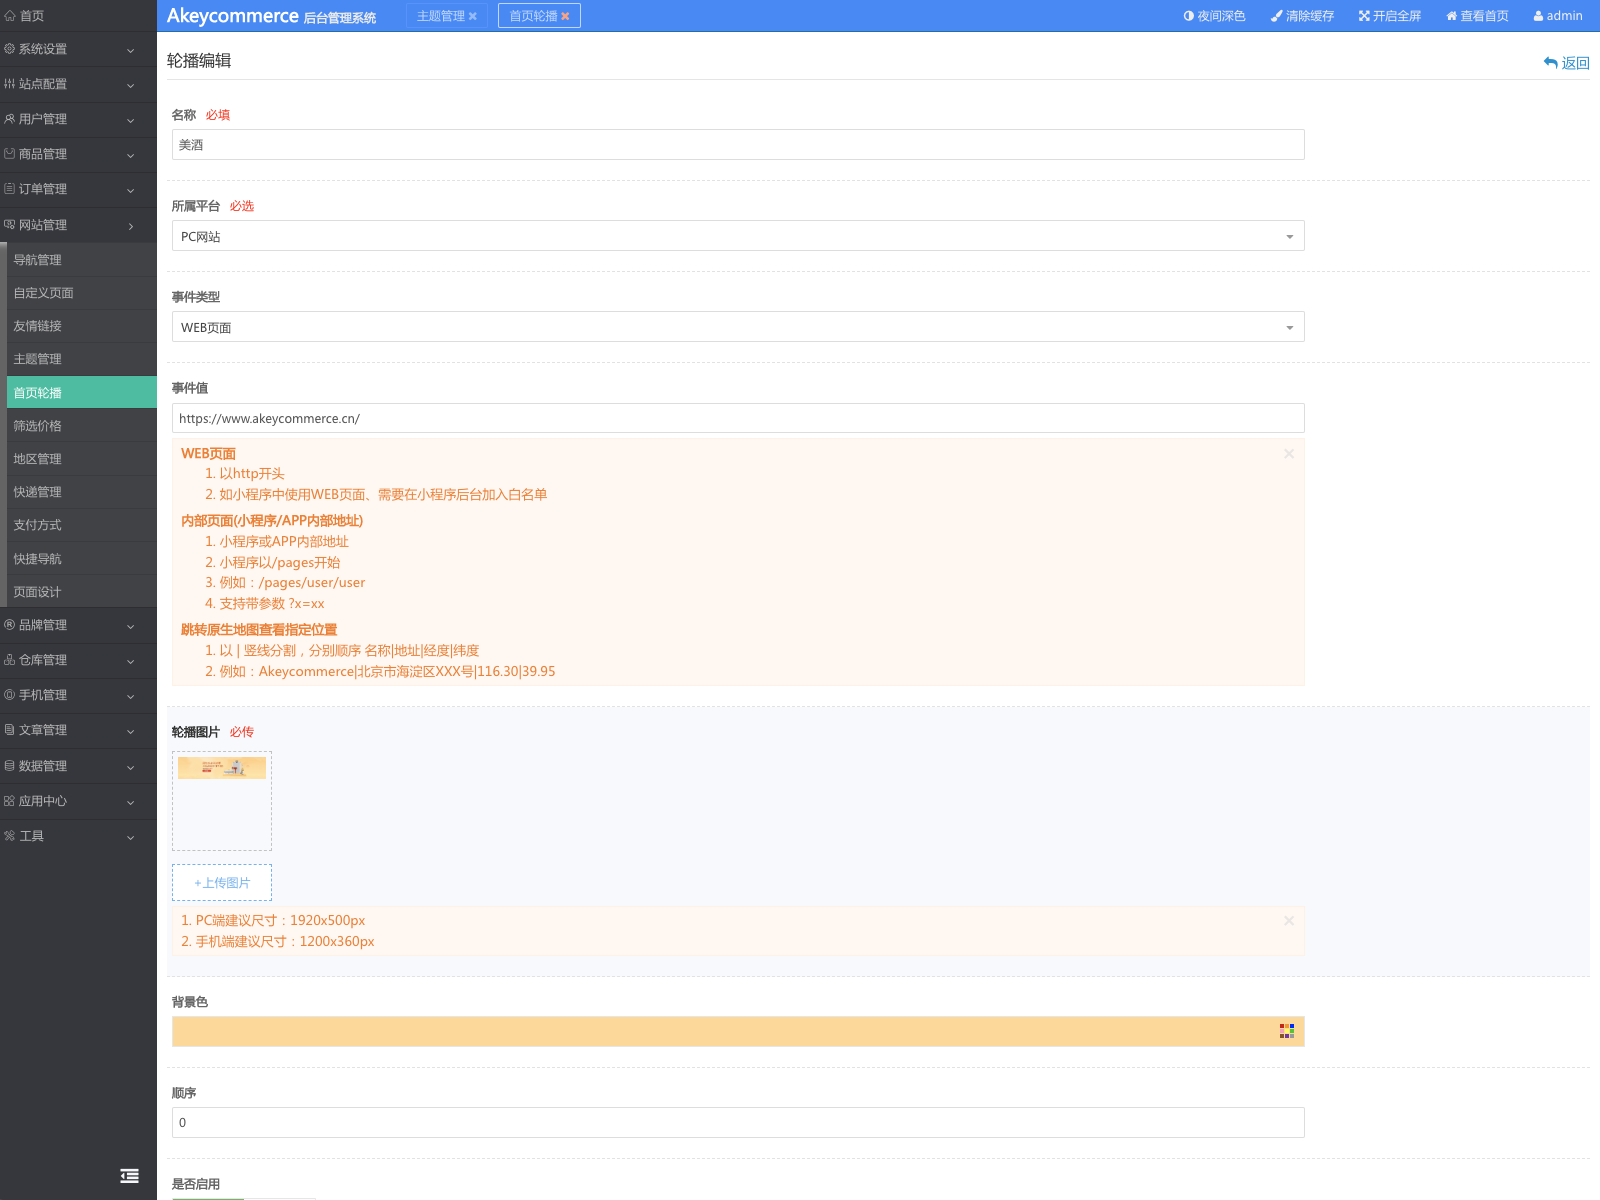The image size is (1600, 1200).
Task: Click the user icon next to 用户管理
Action: [x=10, y=119]
